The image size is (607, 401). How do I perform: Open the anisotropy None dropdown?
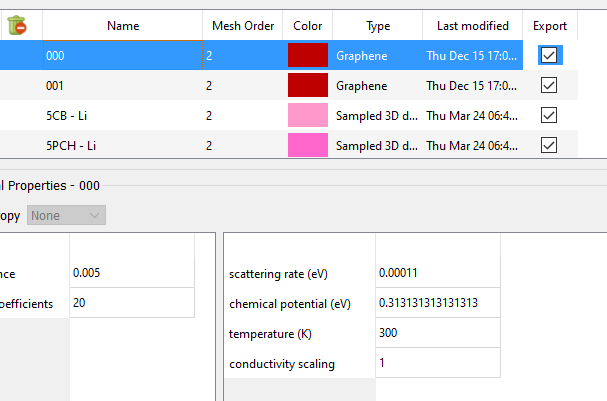click(x=67, y=215)
